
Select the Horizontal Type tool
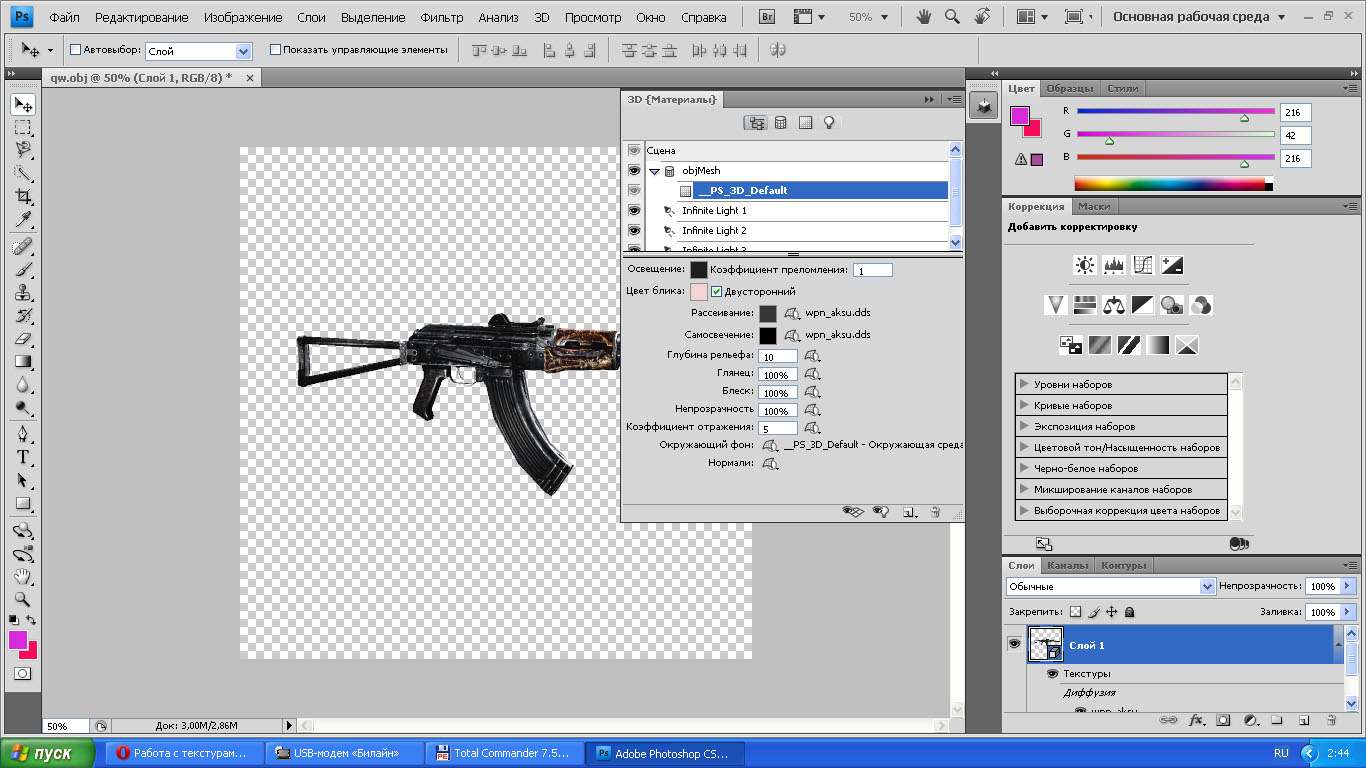[x=23, y=457]
